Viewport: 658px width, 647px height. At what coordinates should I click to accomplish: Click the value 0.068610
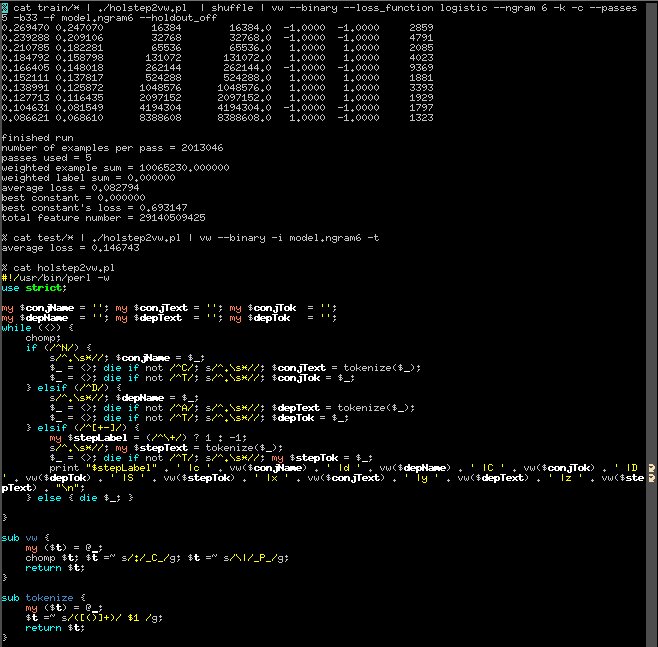79,117
